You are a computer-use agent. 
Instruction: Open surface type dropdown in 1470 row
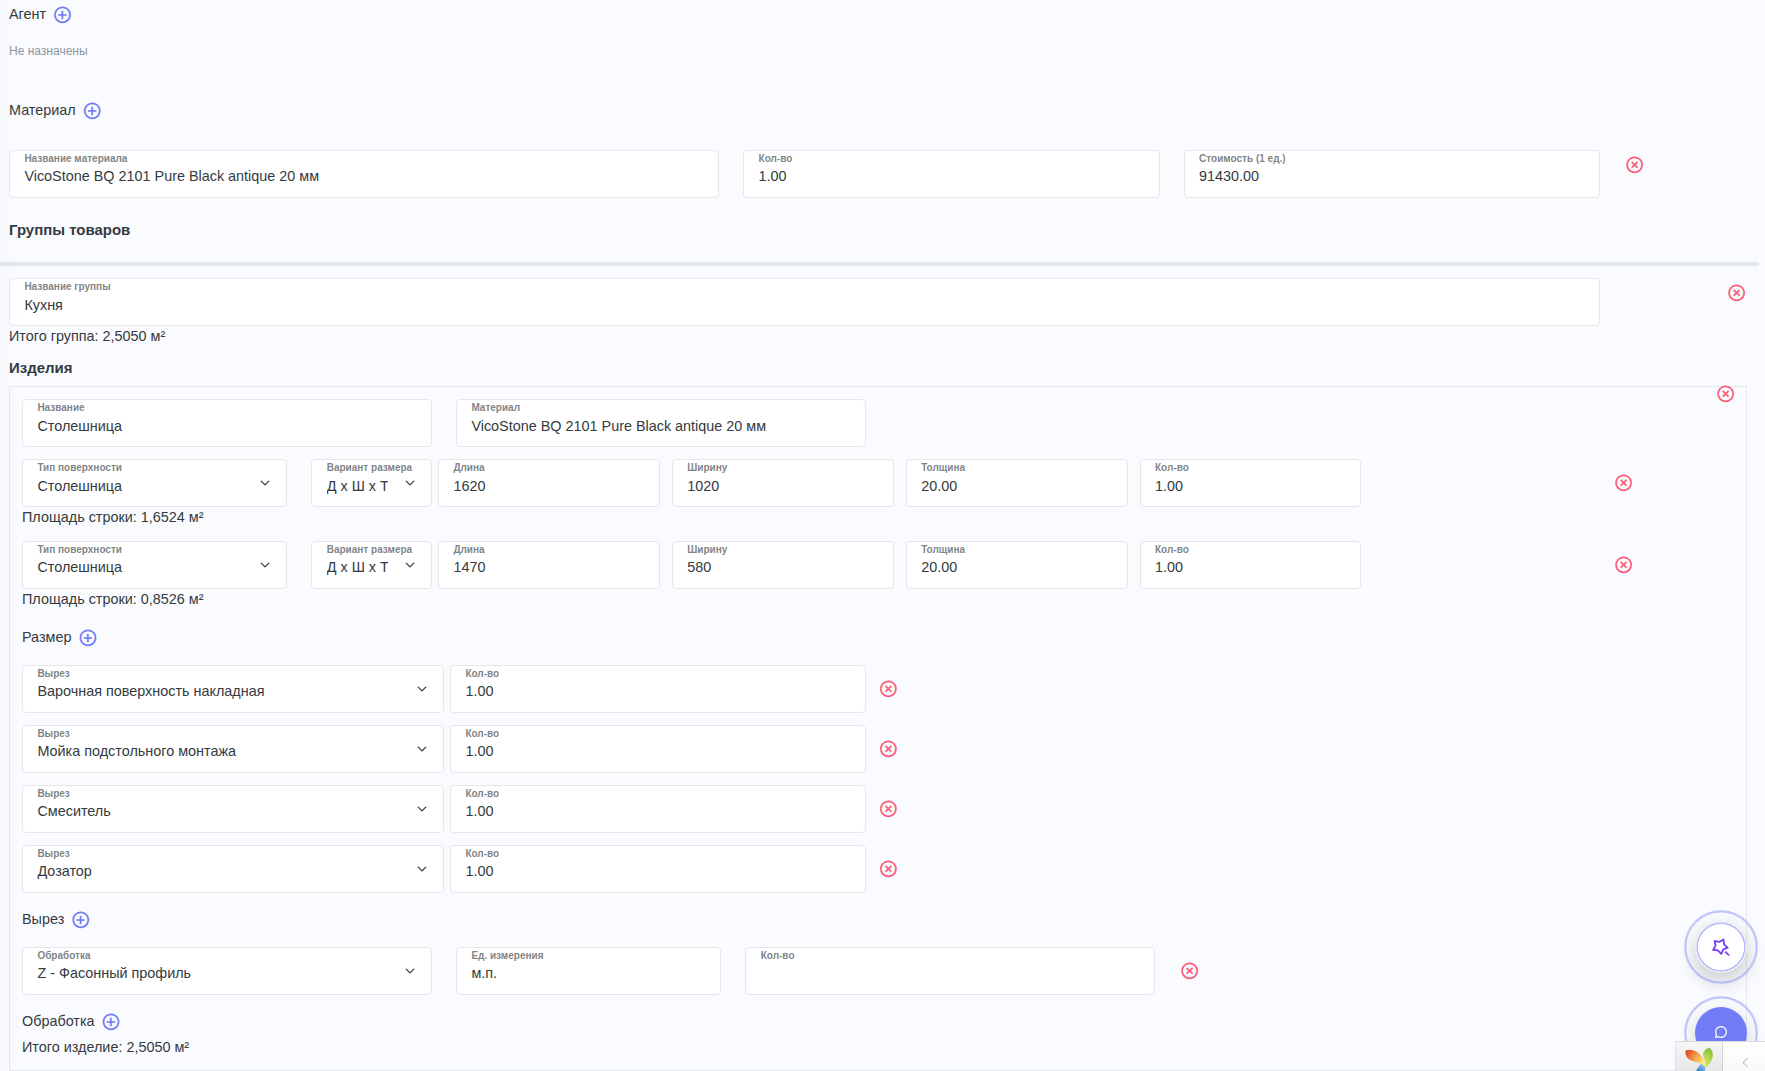(x=154, y=565)
